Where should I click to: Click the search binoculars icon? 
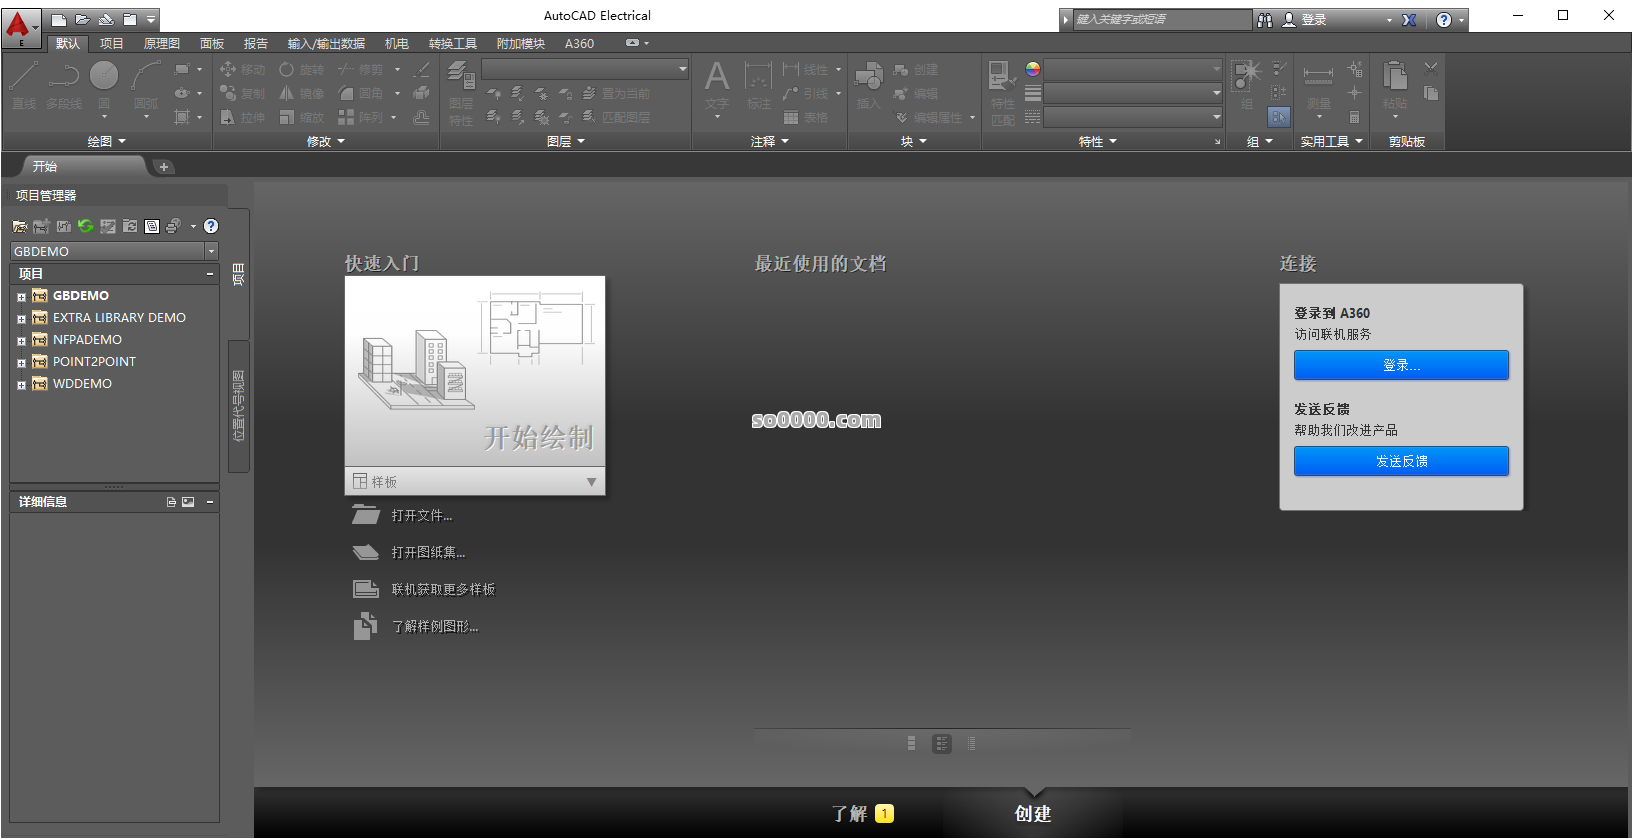1265,20
